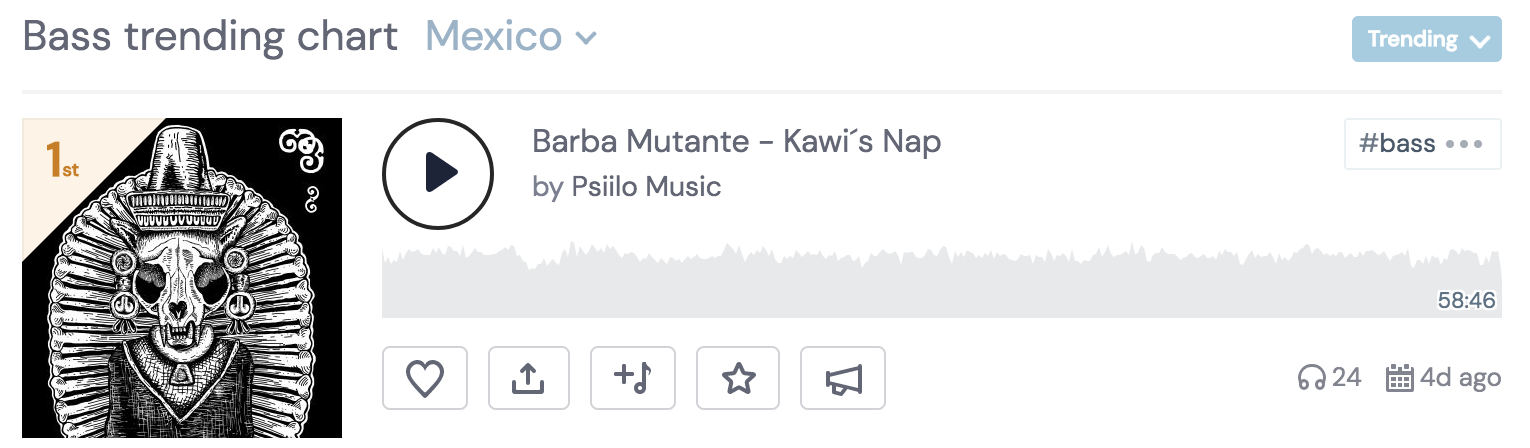Click the share upload icon

528,378
